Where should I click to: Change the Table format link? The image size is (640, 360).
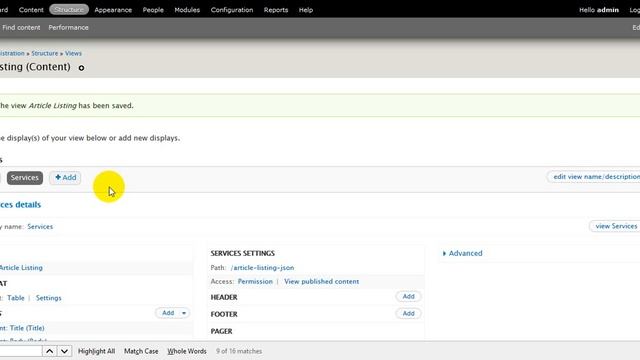tap(16, 298)
